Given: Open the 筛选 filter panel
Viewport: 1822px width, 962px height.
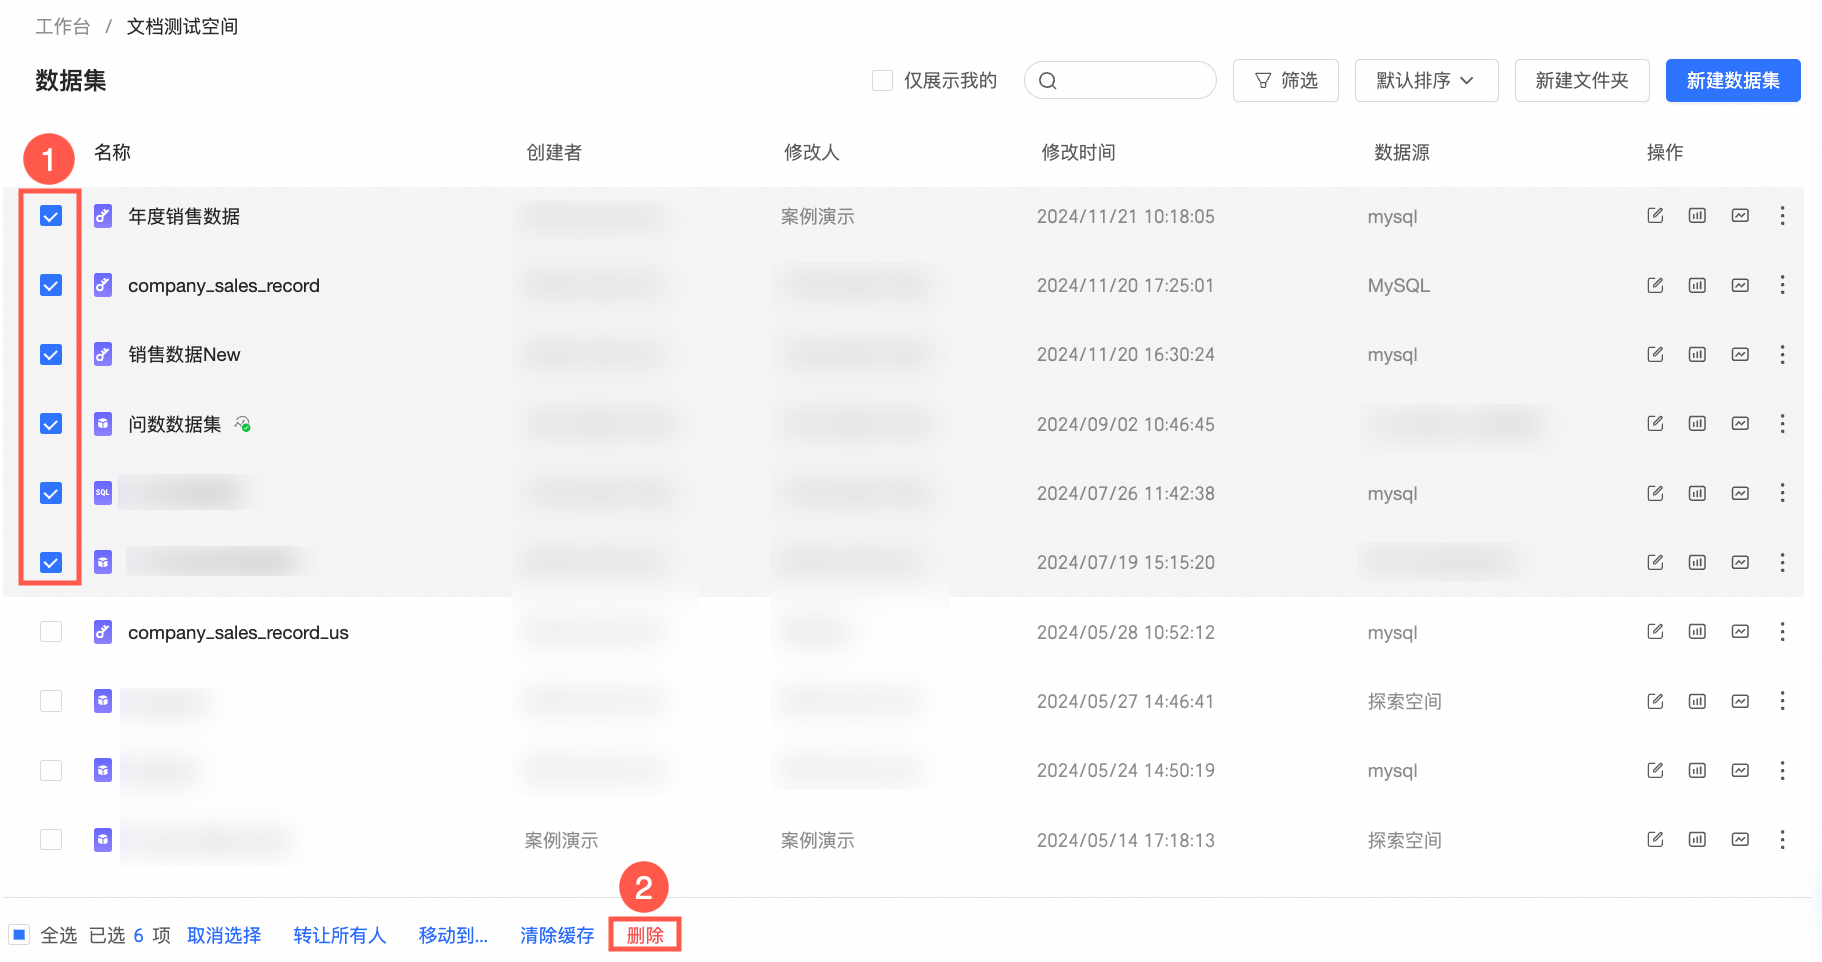Looking at the screenshot, I should point(1286,81).
